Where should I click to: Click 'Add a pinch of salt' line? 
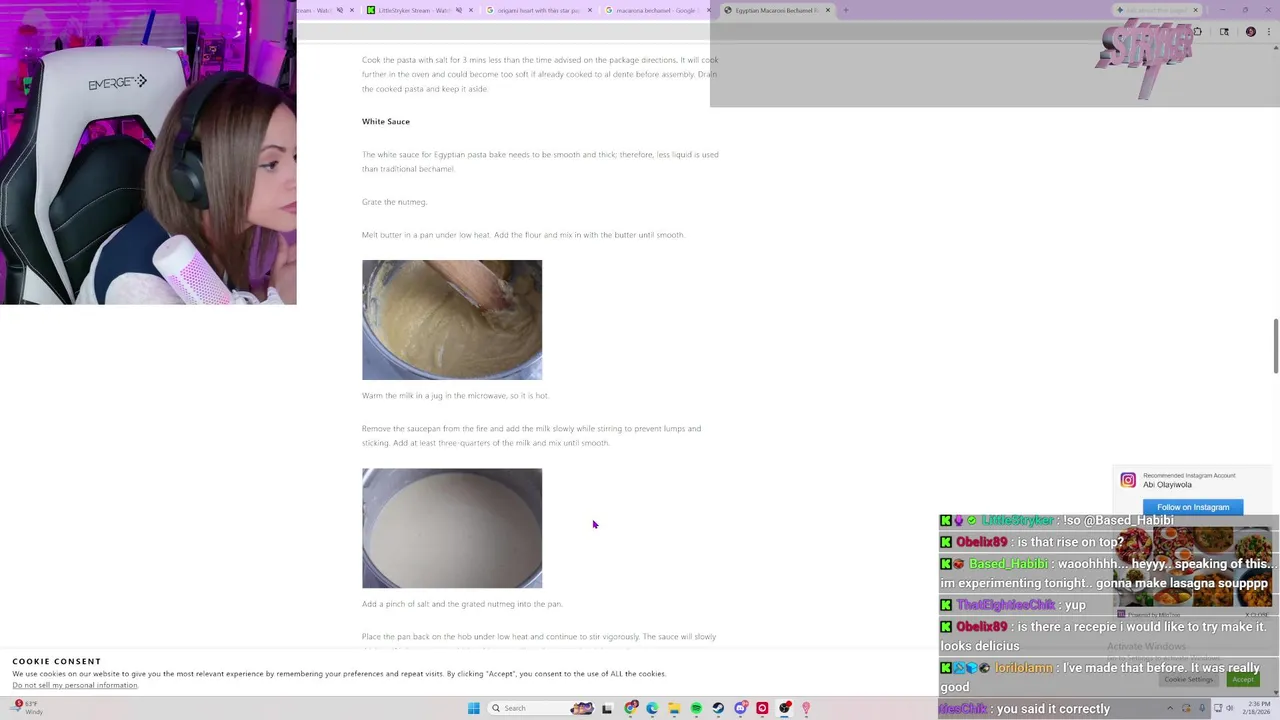[x=462, y=604]
